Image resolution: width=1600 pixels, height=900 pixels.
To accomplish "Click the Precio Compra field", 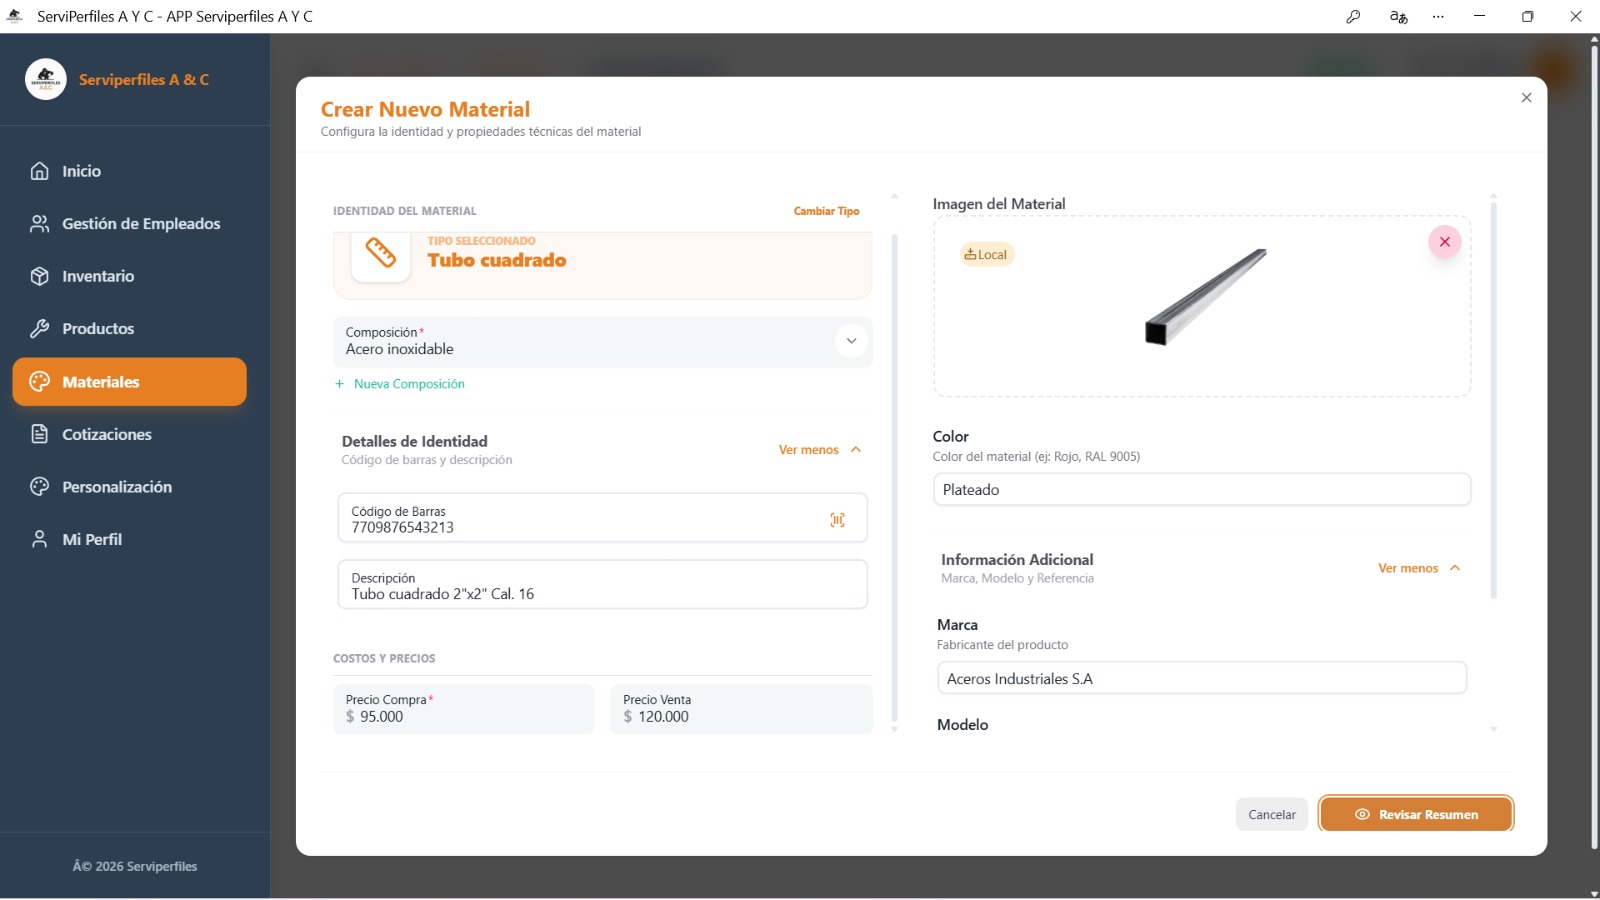I will click(x=464, y=709).
